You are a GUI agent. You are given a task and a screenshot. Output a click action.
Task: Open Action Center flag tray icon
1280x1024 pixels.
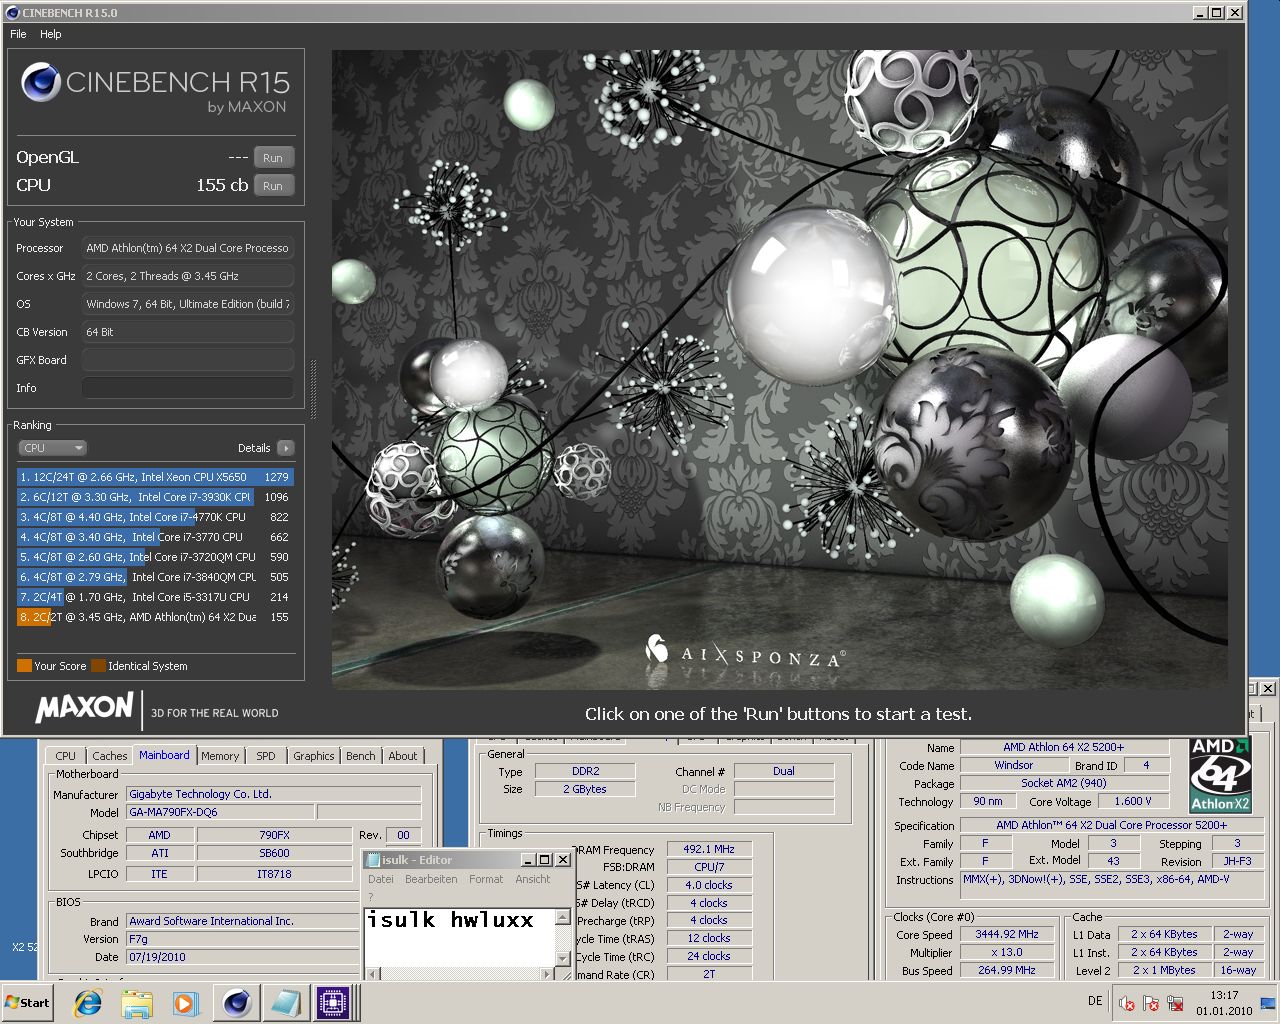pos(1151,1003)
